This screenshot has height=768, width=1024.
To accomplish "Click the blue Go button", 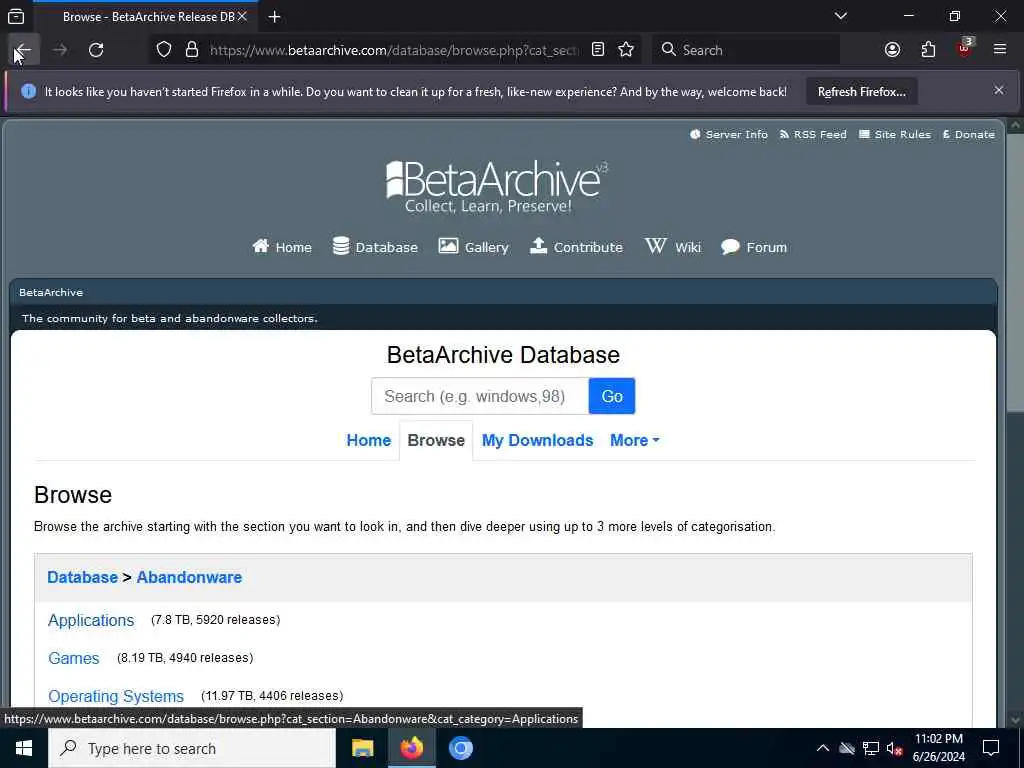I will click(x=612, y=396).
